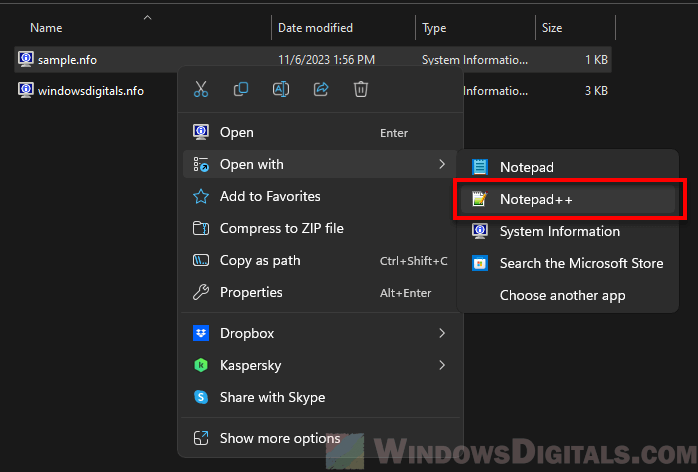Select Show more options
The height and width of the screenshot is (472, 698).
coord(321,438)
